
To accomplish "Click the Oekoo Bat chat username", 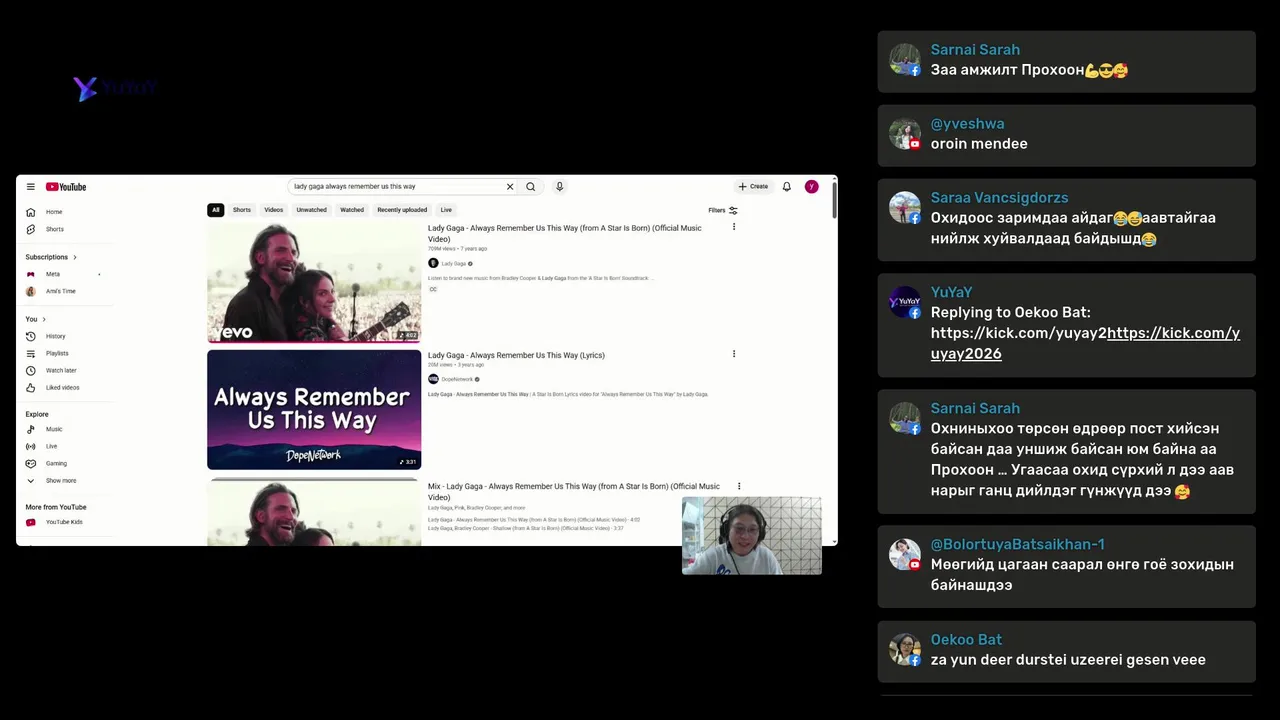I will tap(966, 640).
